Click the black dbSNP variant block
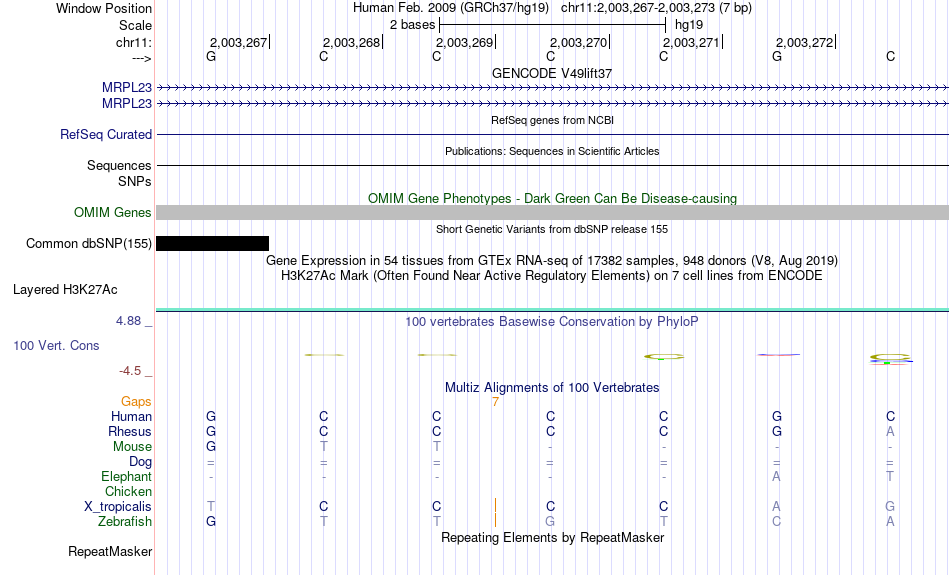Image resolution: width=950 pixels, height=575 pixels. click(x=213, y=244)
